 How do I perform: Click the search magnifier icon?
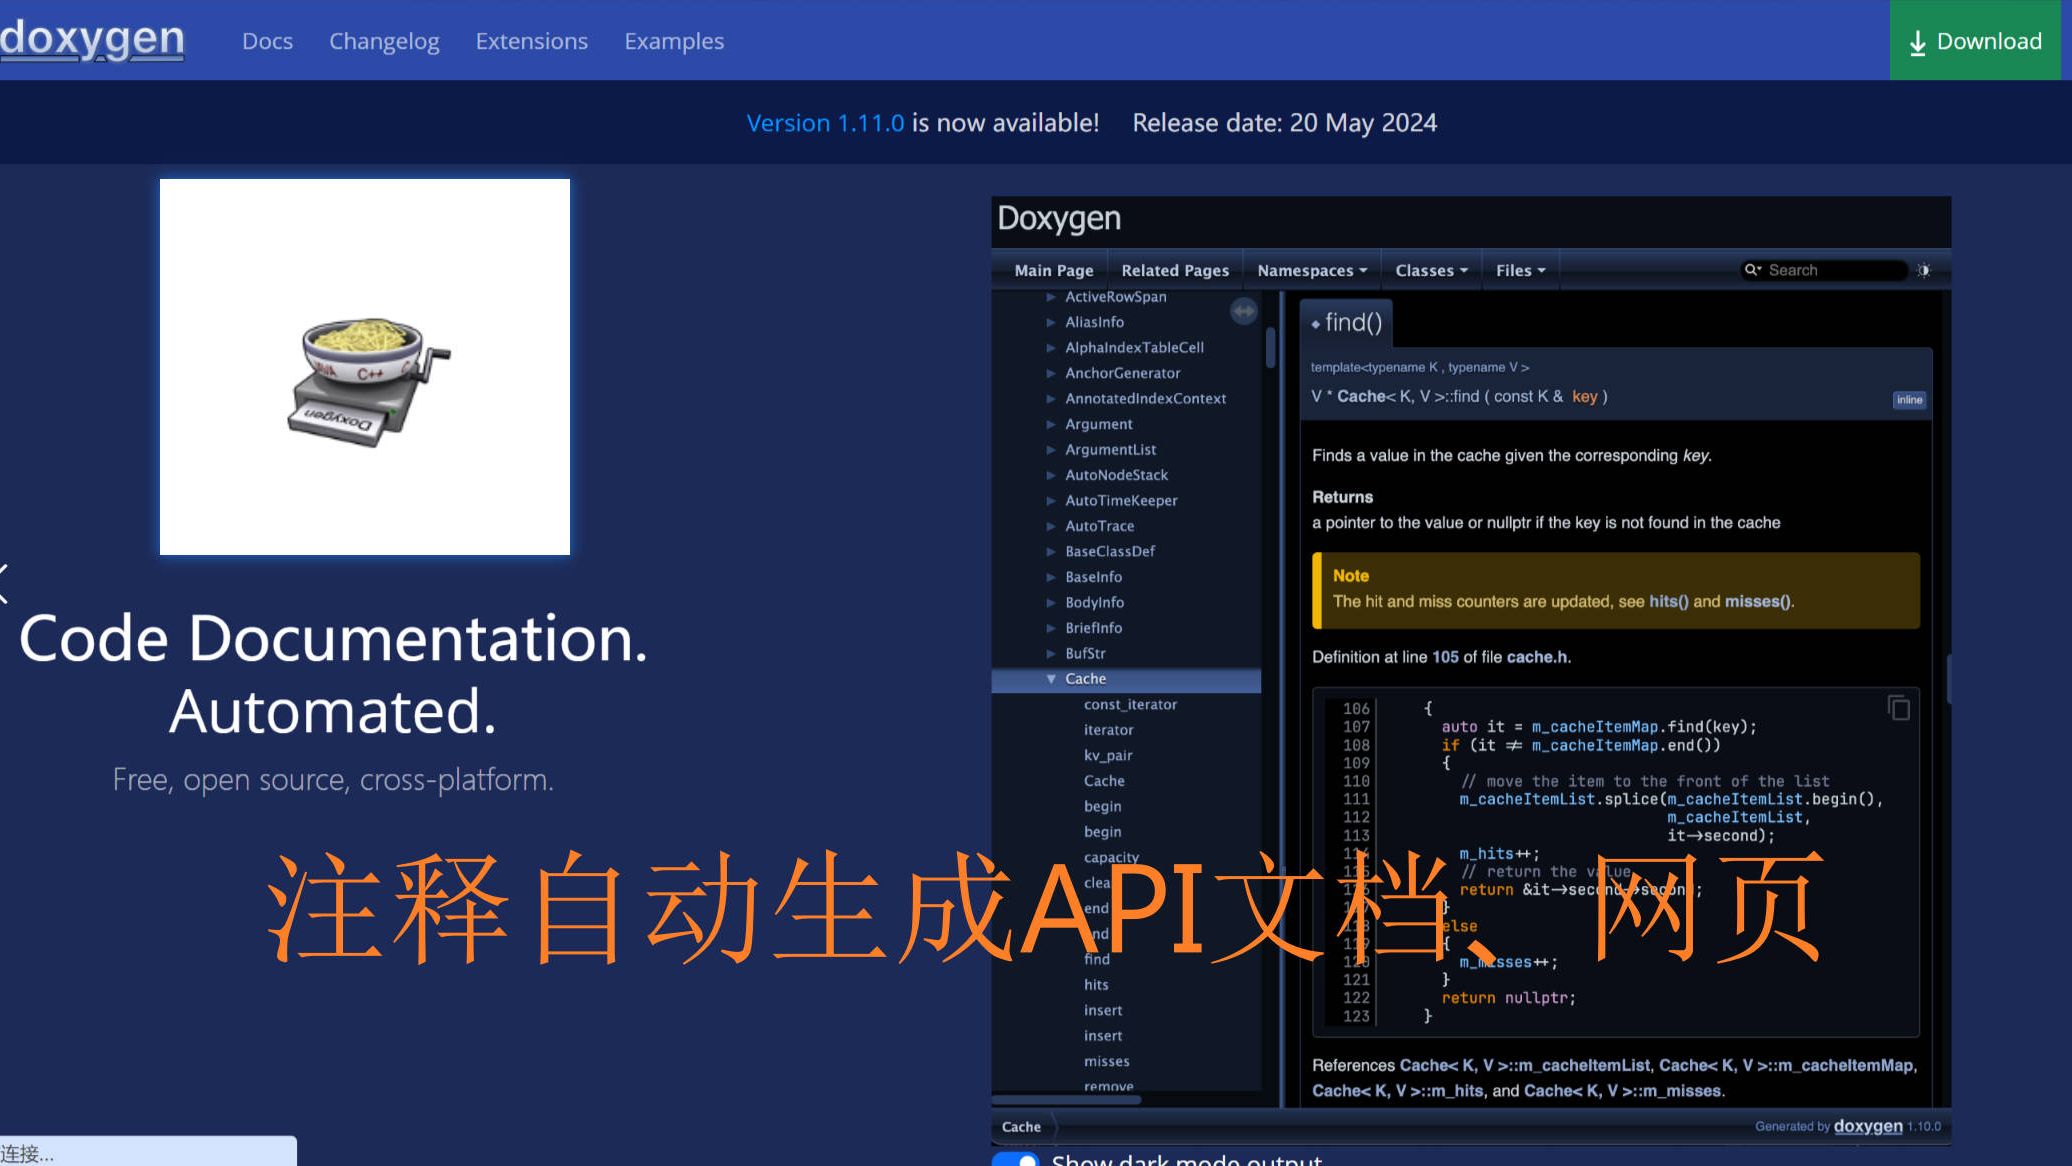pos(1752,269)
